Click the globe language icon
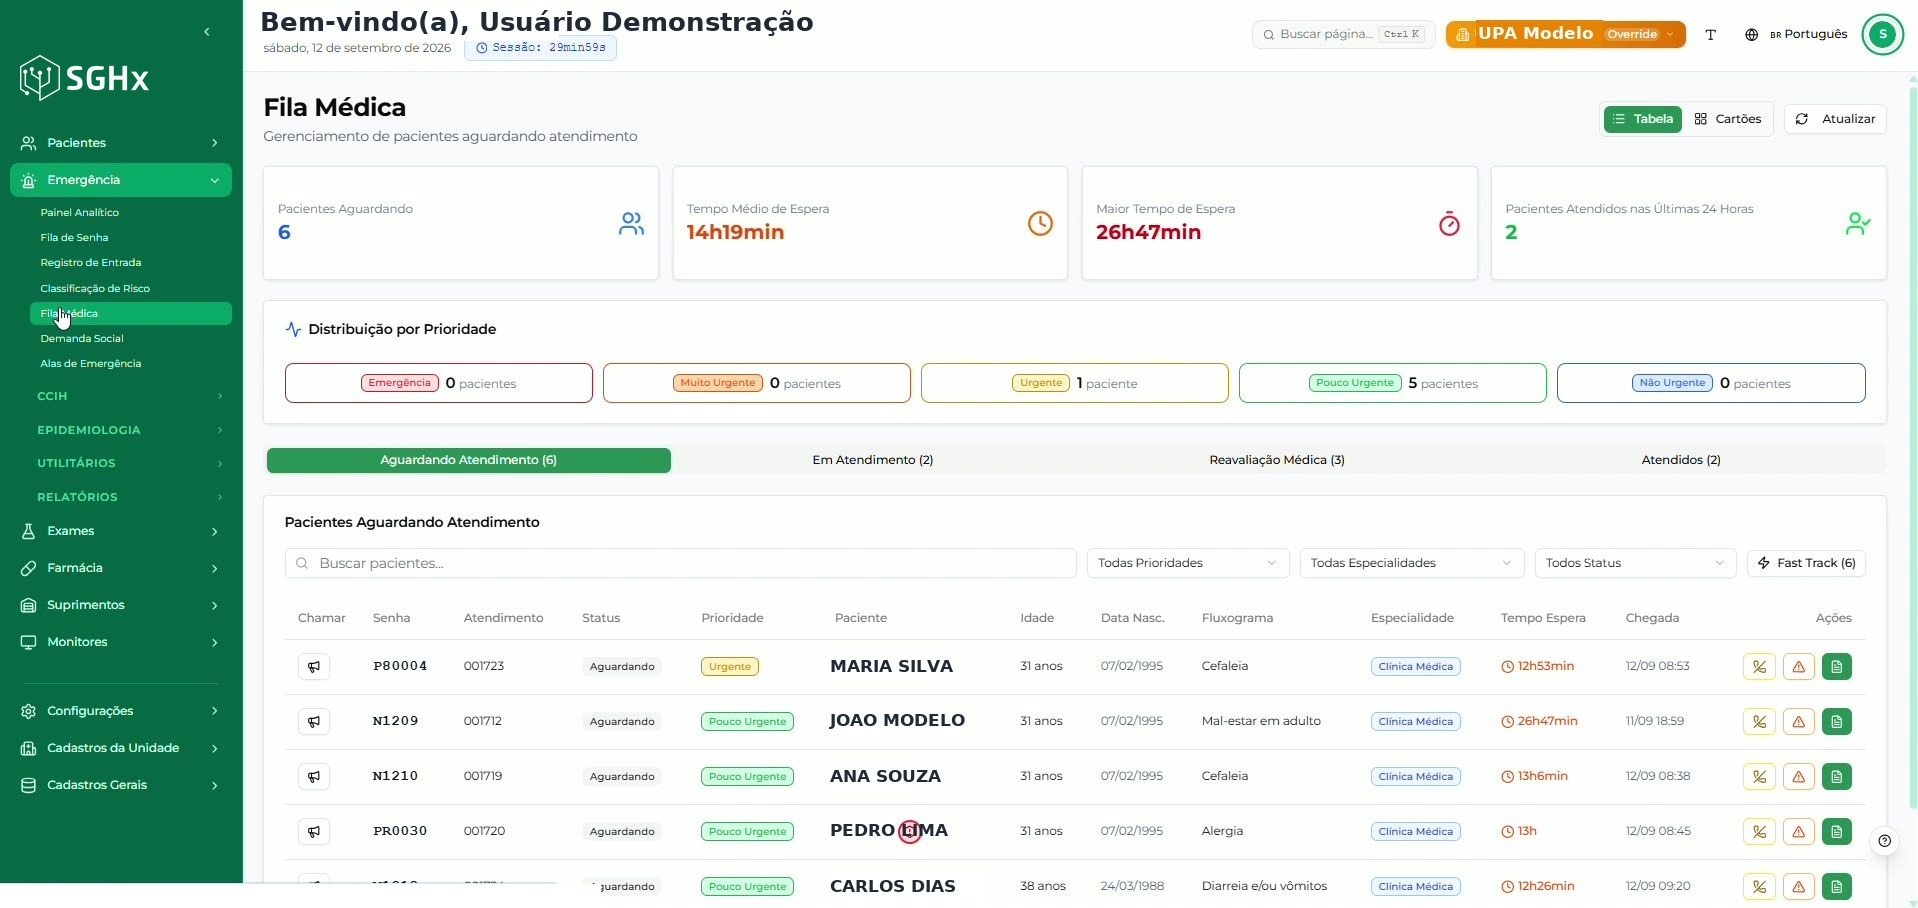The width and height of the screenshot is (1918, 908). (1751, 35)
